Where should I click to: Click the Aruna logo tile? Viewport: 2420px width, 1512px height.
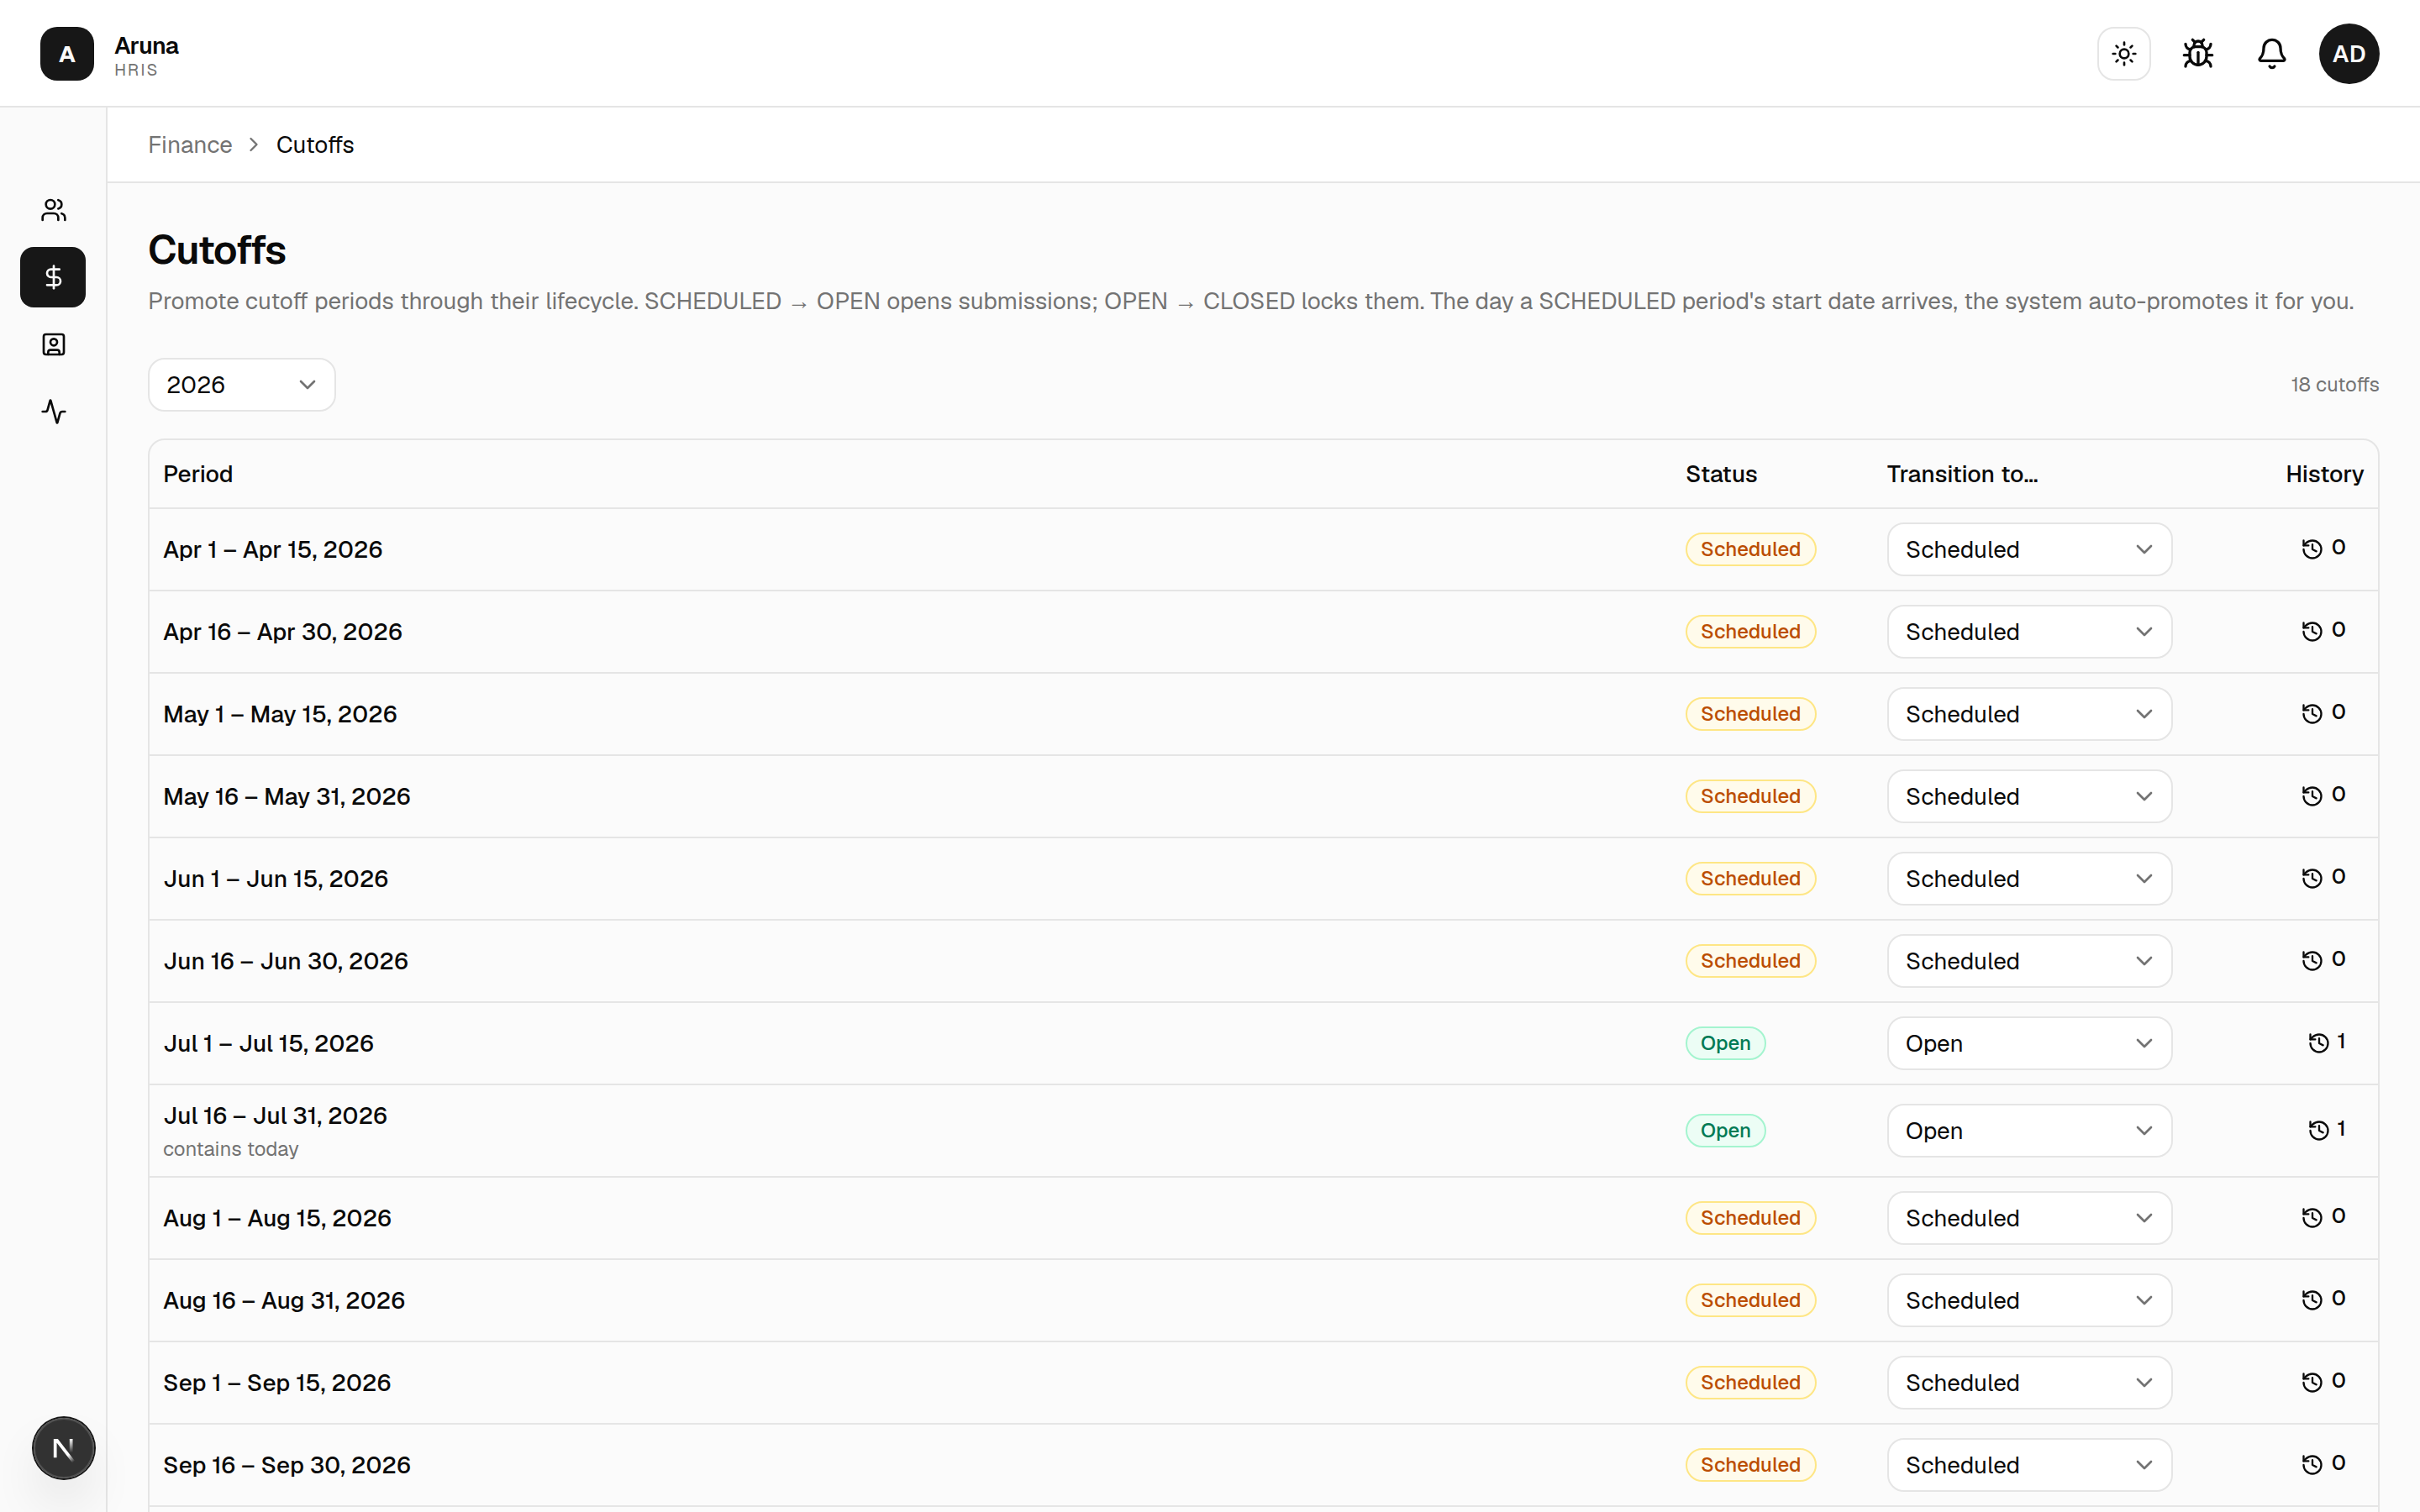[66, 54]
